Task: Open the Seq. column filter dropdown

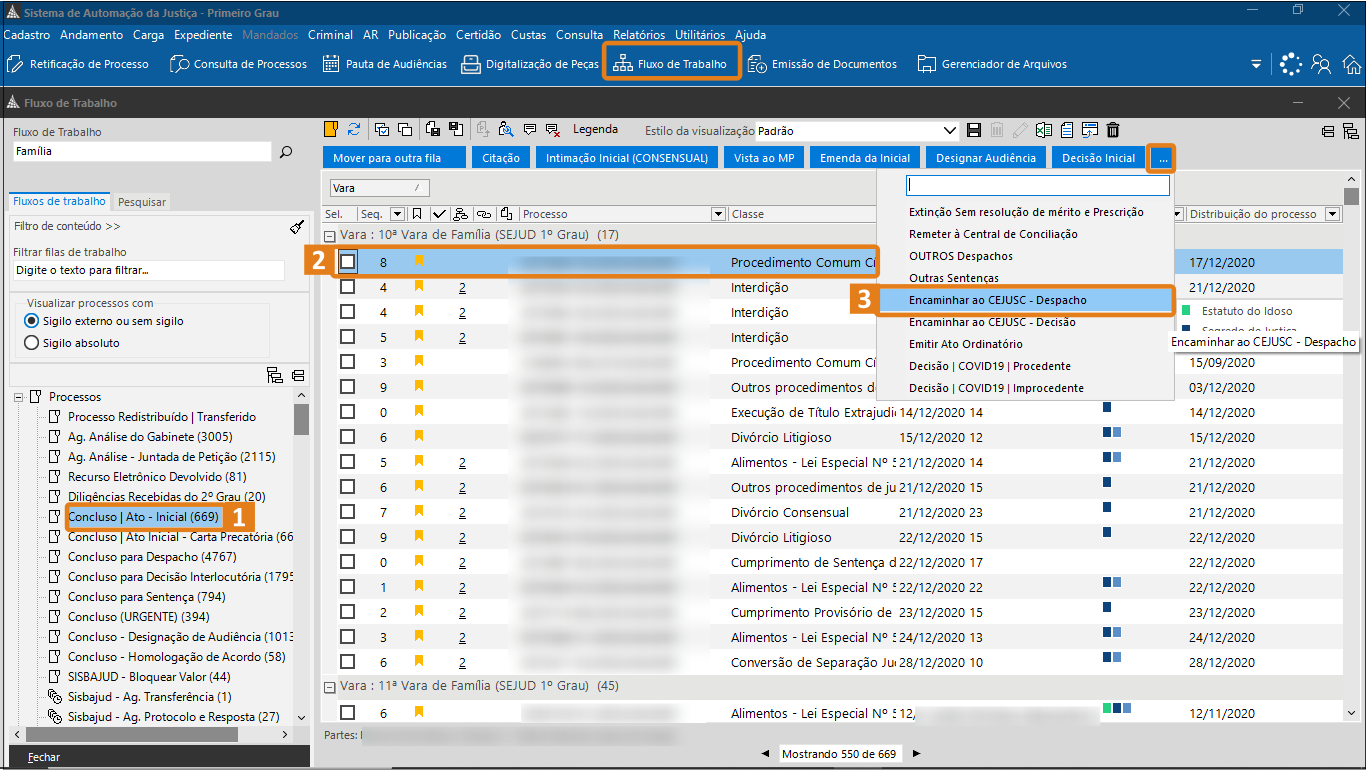Action: [397, 214]
